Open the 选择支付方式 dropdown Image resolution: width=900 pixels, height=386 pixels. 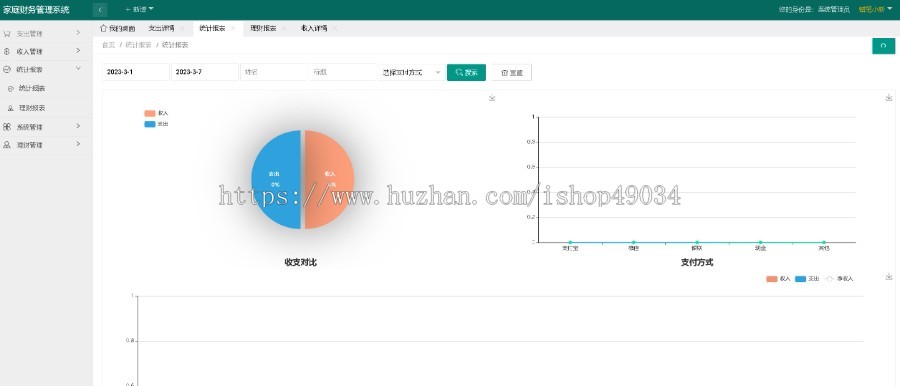tap(411, 72)
